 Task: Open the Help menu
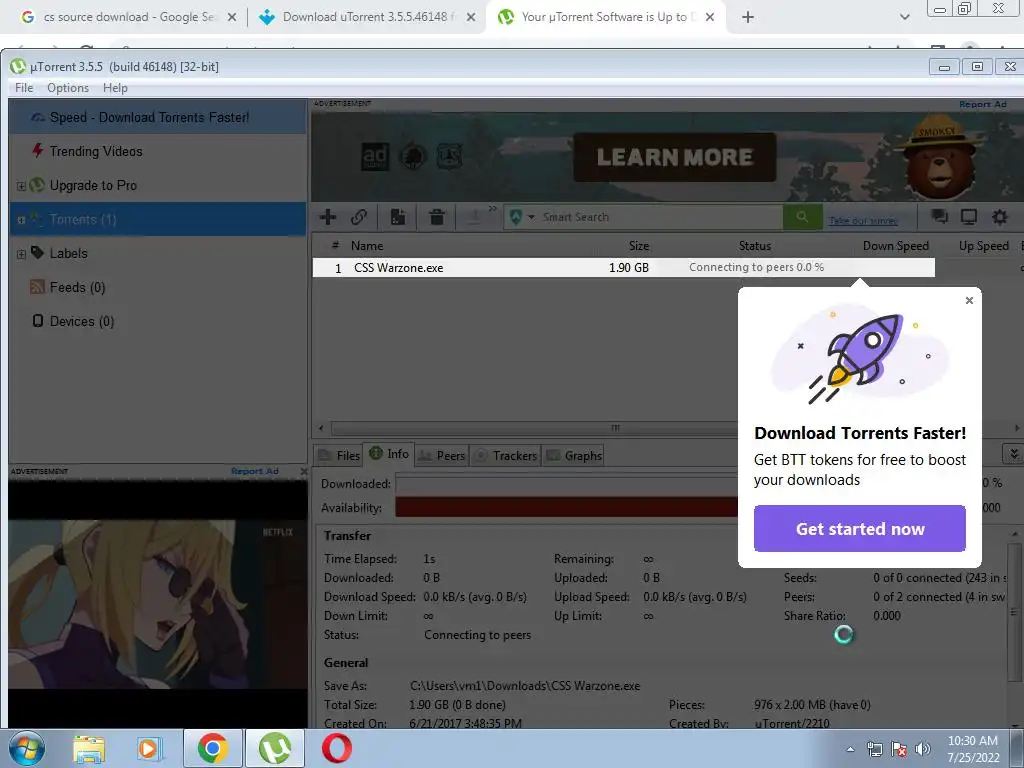pyautogui.click(x=115, y=88)
